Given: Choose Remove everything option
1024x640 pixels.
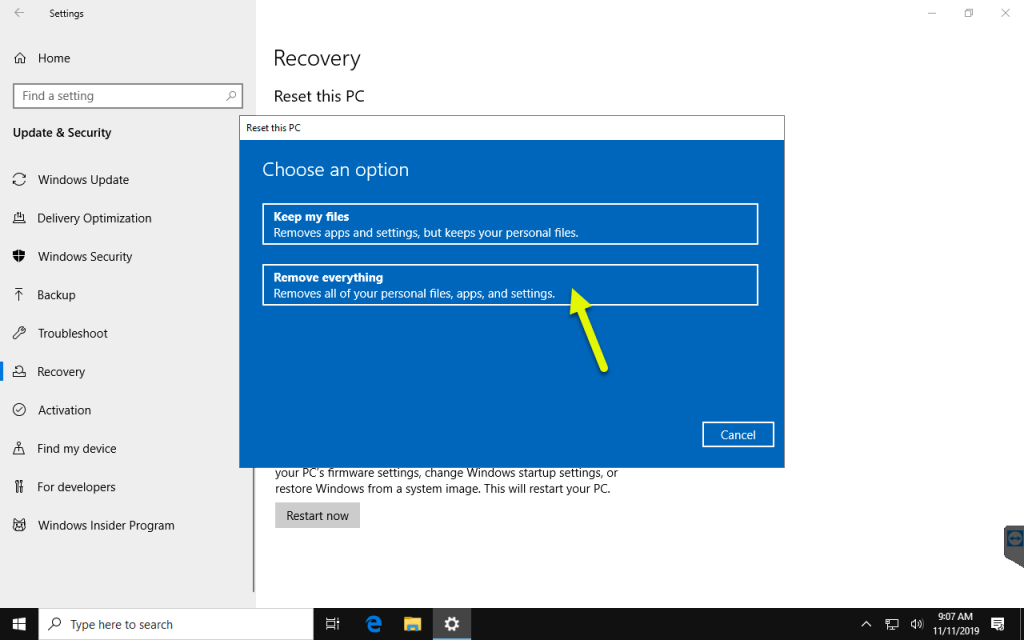Looking at the screenshot, I should point(510,285).
